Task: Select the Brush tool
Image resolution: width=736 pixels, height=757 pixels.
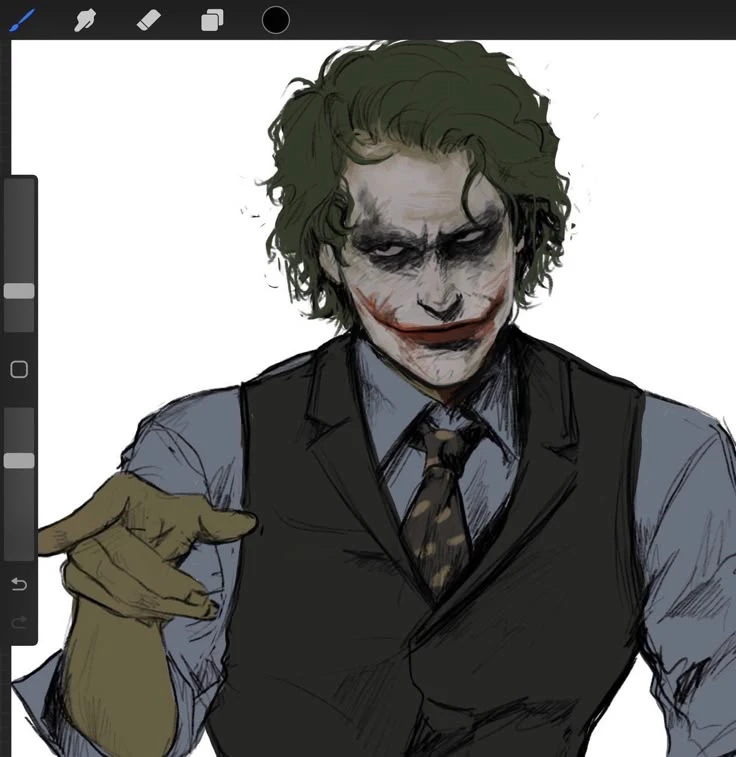Action: pos(22,20)
